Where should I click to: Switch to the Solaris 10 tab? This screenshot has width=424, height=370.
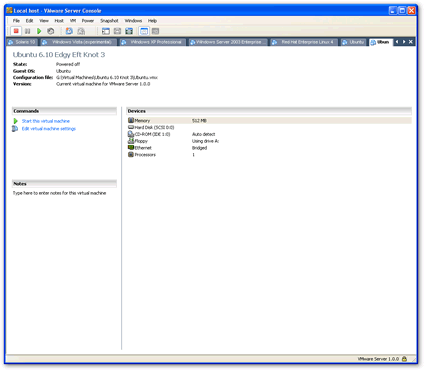[x=22, y=42]
